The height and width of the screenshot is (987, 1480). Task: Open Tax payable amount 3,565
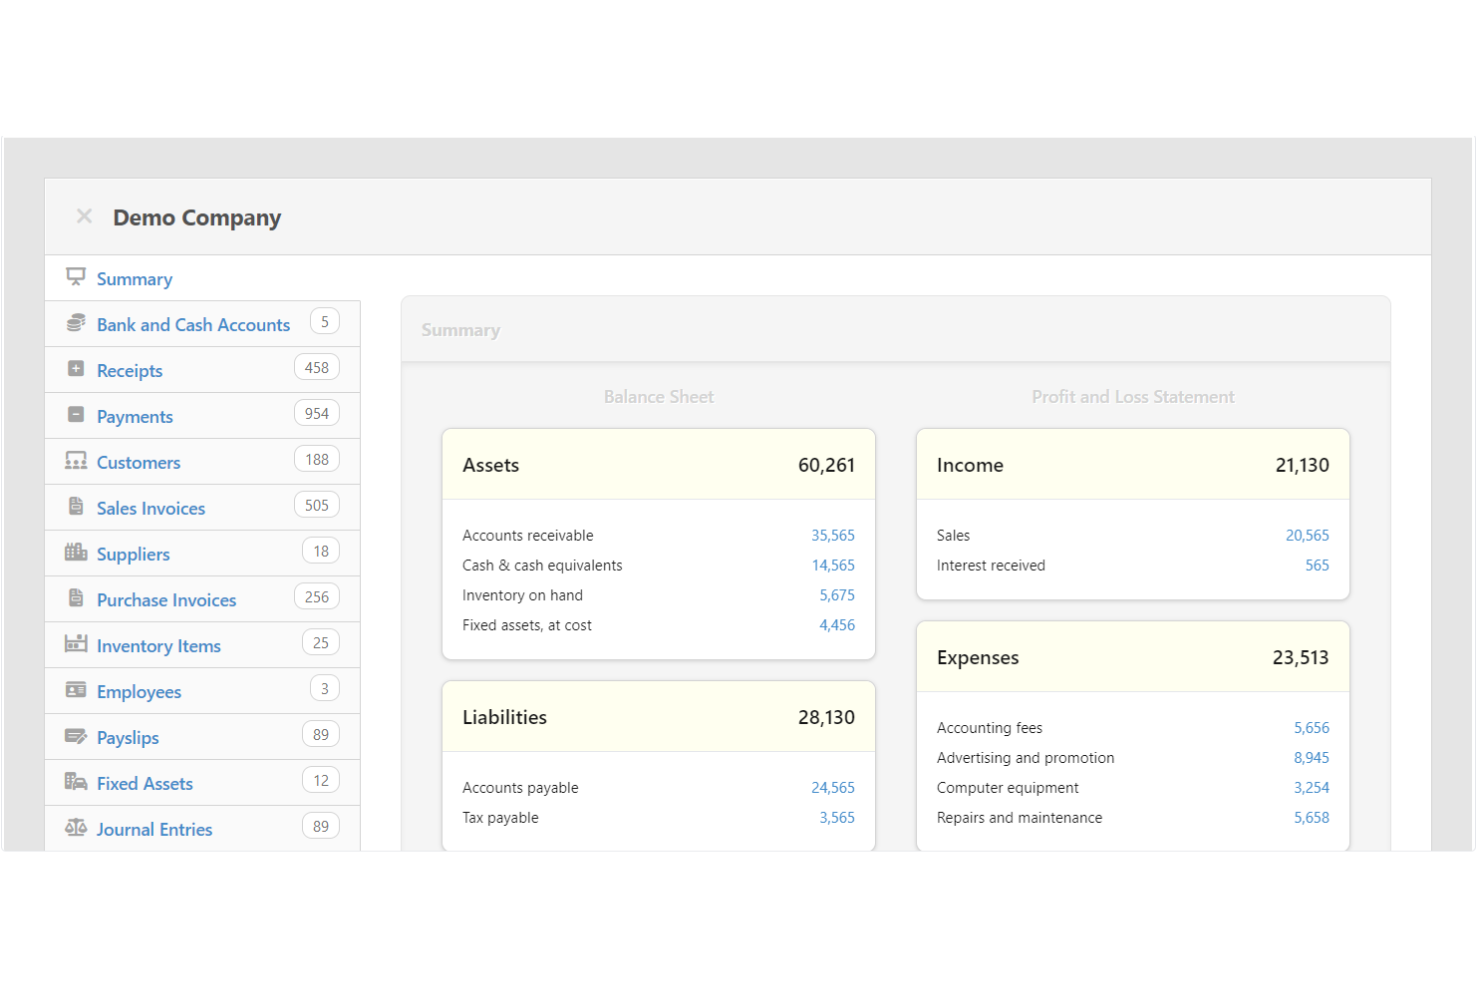837,819
